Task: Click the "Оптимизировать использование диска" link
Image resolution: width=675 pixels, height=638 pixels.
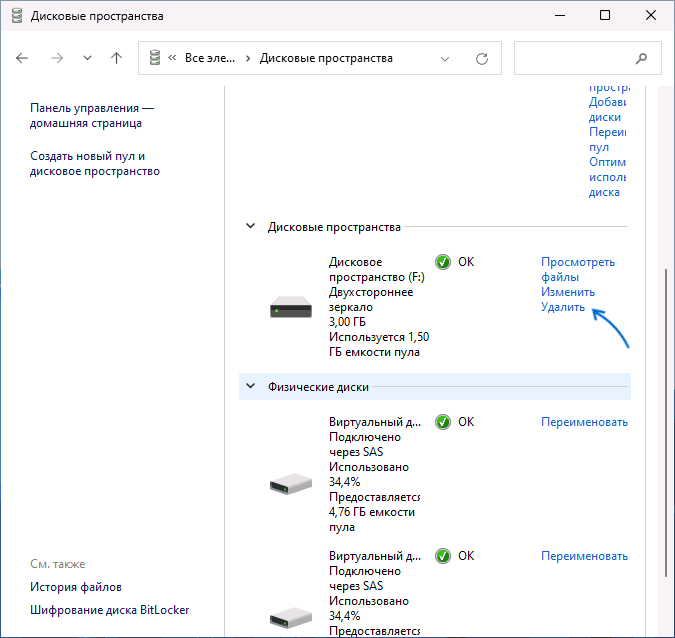Action: point(607,177)
